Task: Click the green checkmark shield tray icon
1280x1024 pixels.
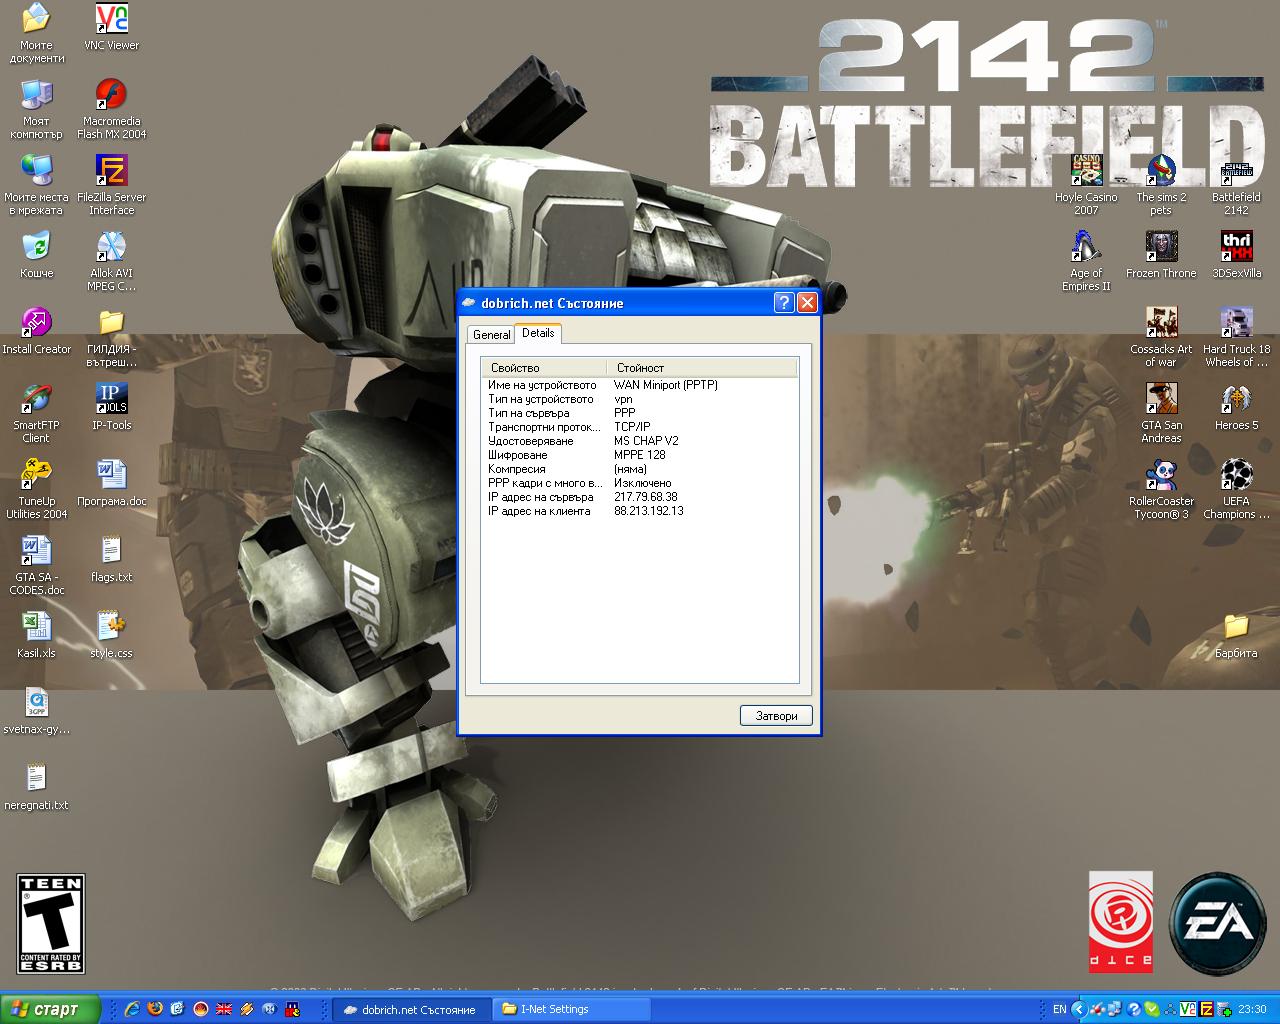Action: pos(1152,1010)
